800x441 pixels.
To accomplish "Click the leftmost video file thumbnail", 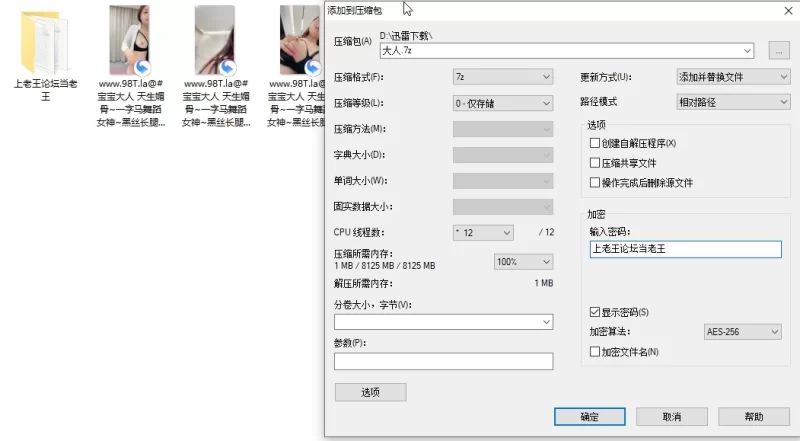I will [x=136, y=40].
